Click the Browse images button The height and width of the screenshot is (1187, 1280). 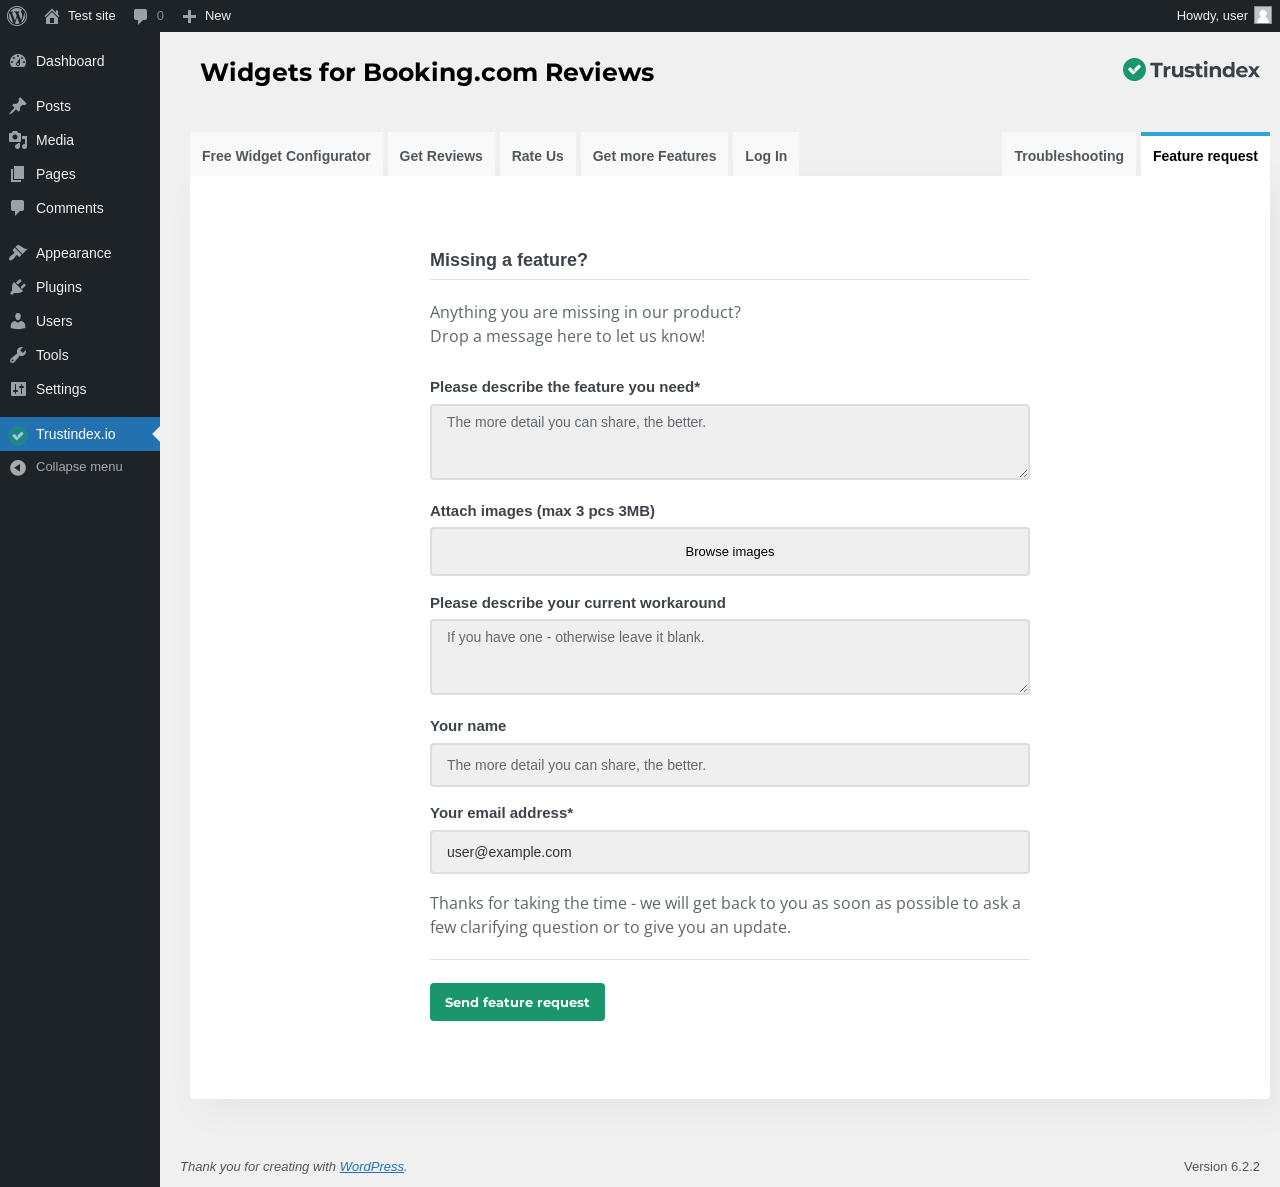coord(730,552)
